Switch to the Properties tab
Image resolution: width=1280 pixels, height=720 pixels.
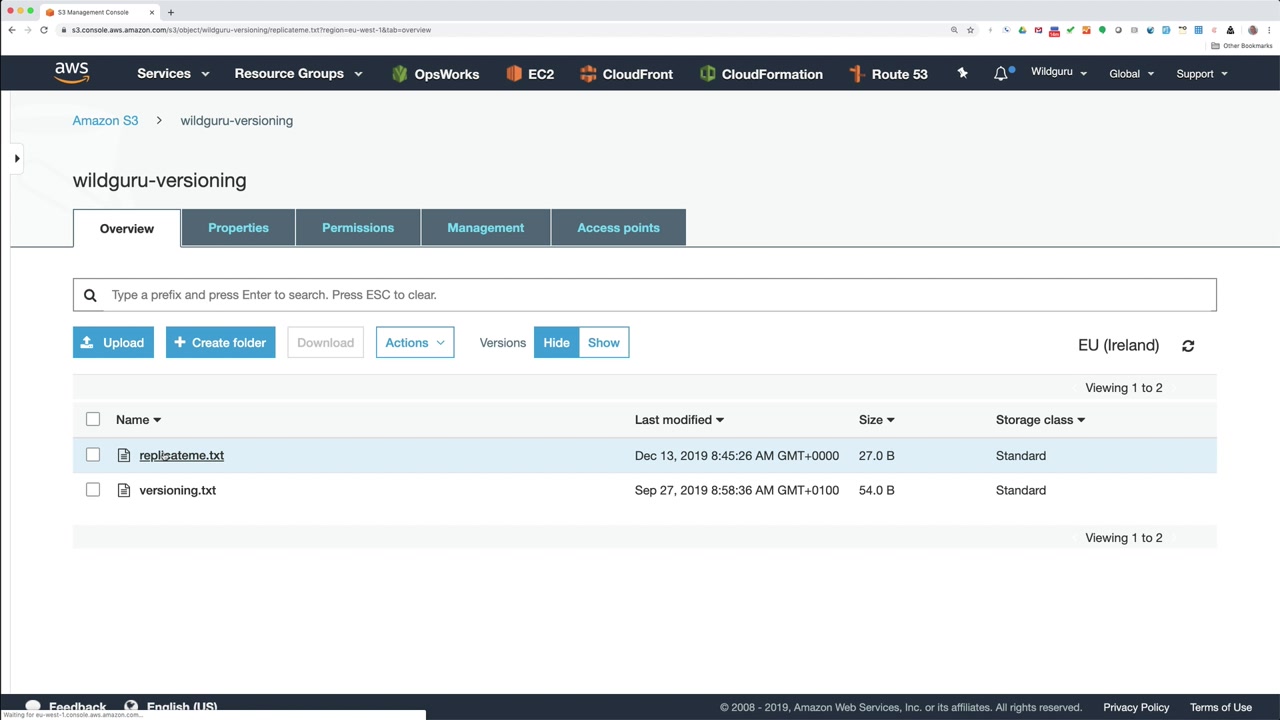(x=238, y=228)
